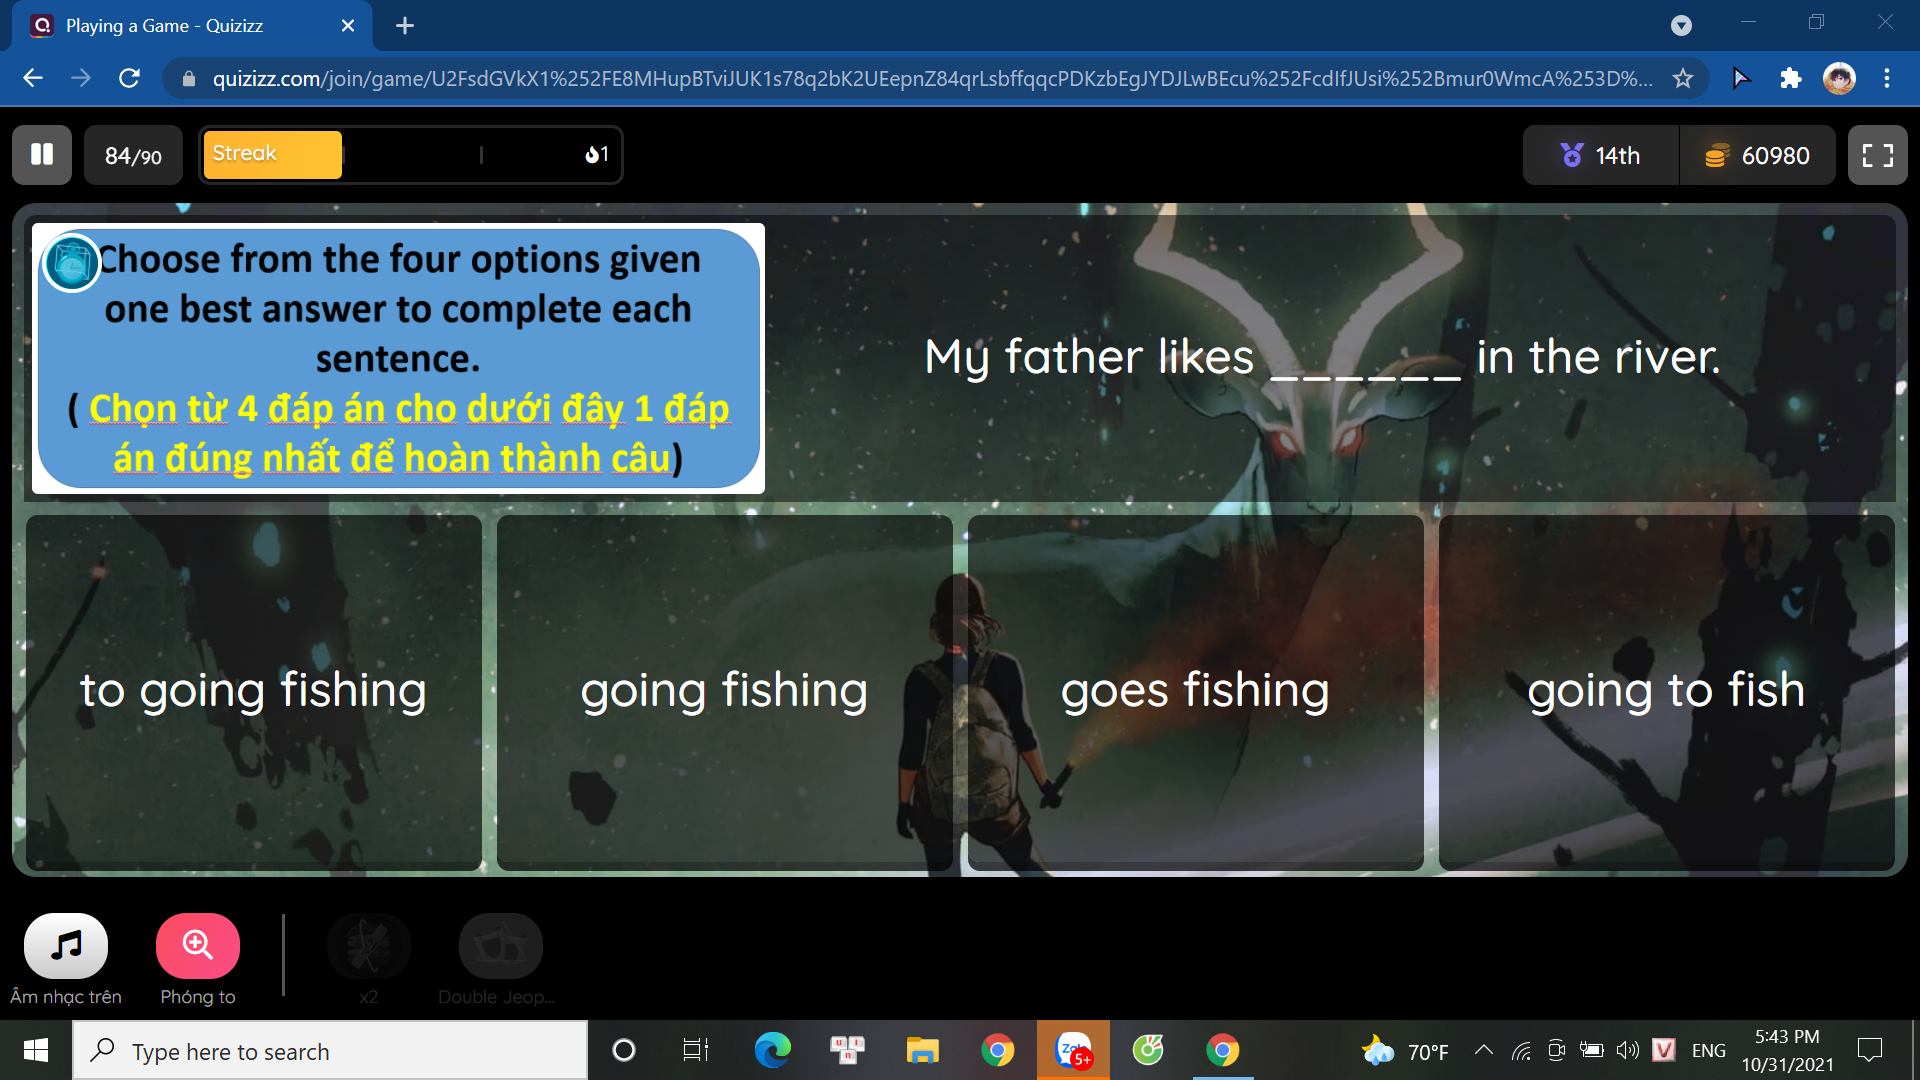Pick the 'going to fish' option

(x=1666, y=692)
